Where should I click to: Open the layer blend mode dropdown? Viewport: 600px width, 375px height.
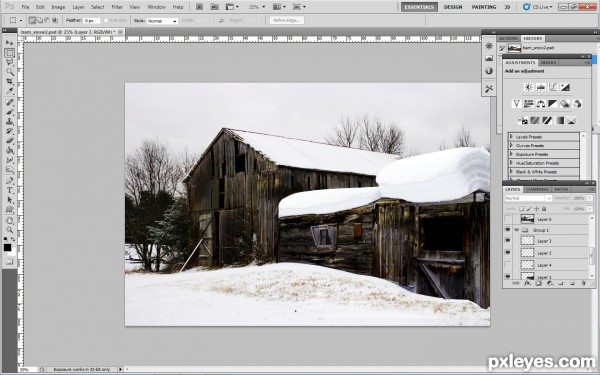(528, 198)
